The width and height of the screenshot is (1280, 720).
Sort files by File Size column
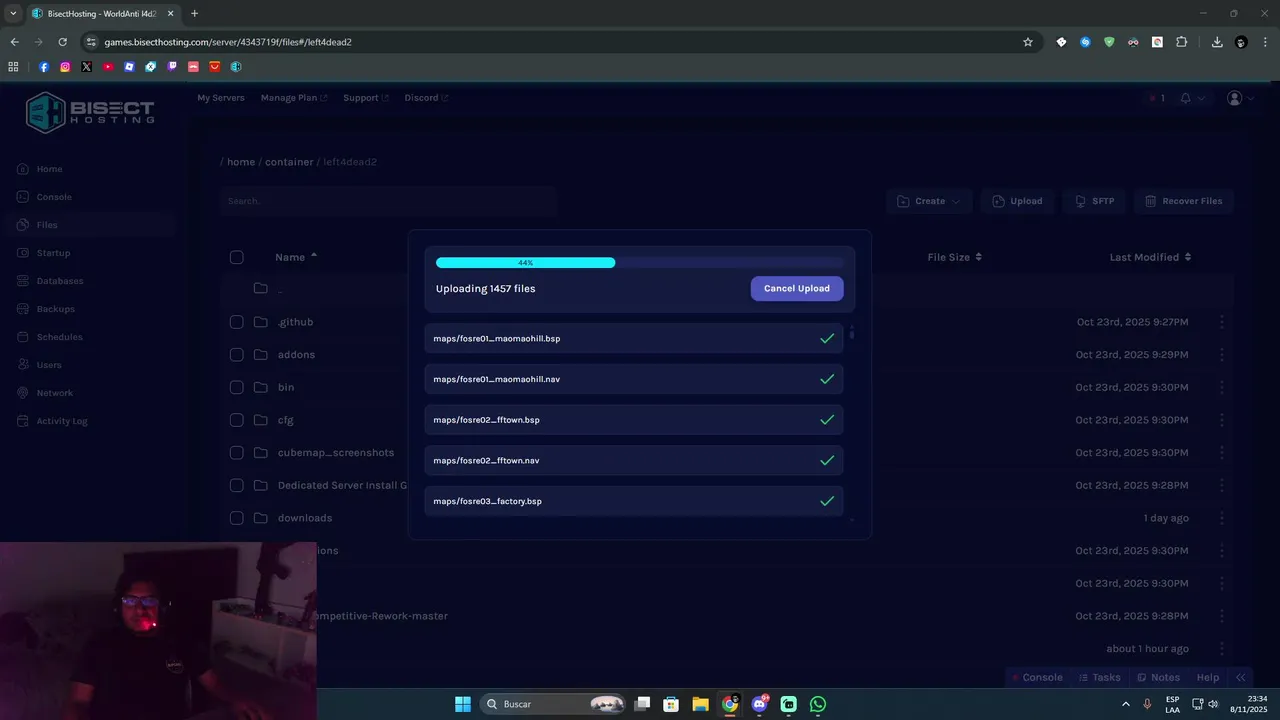click(954, 257)
